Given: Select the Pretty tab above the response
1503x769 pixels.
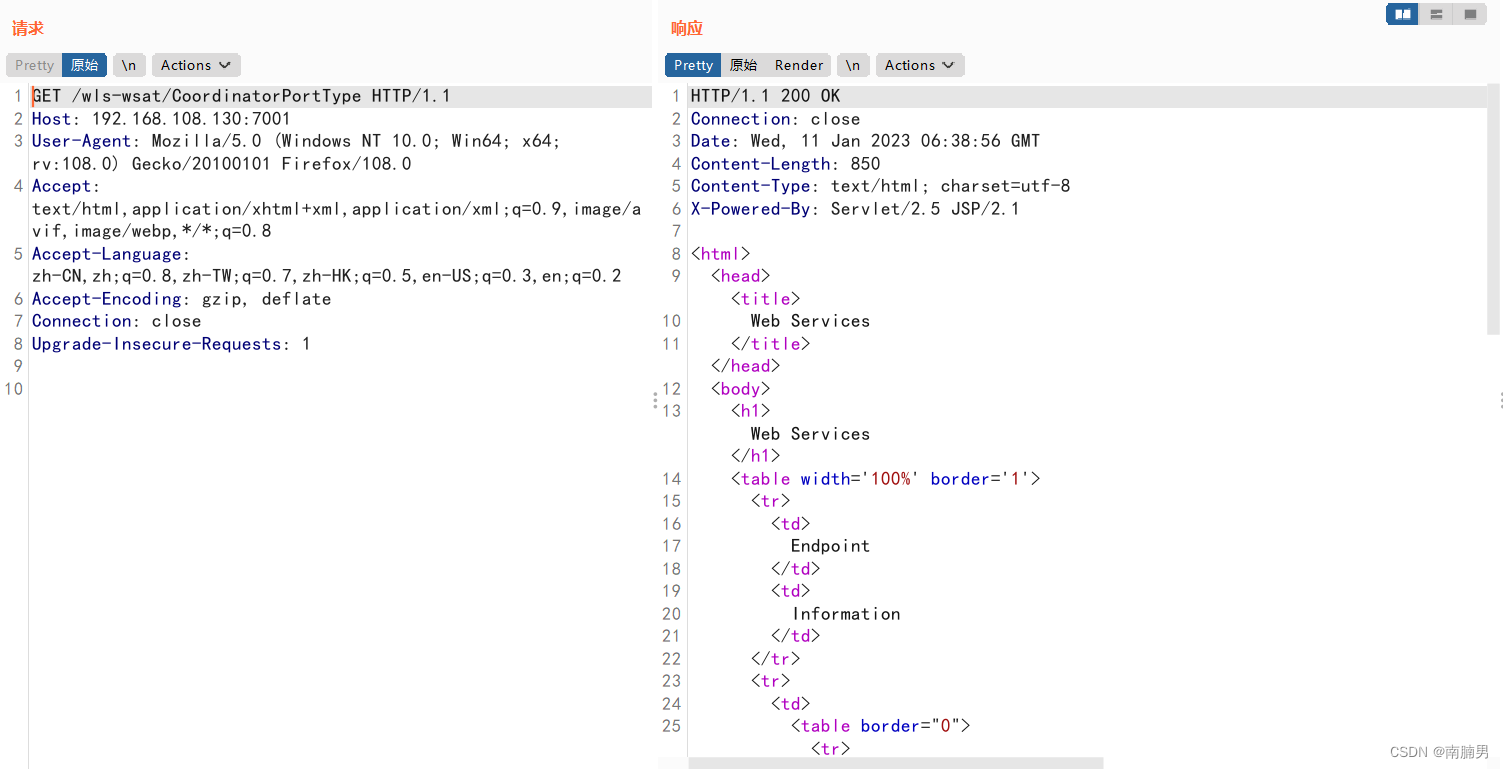Looking at the screenshot, I should pyautogui.click(x=692, y=64).
